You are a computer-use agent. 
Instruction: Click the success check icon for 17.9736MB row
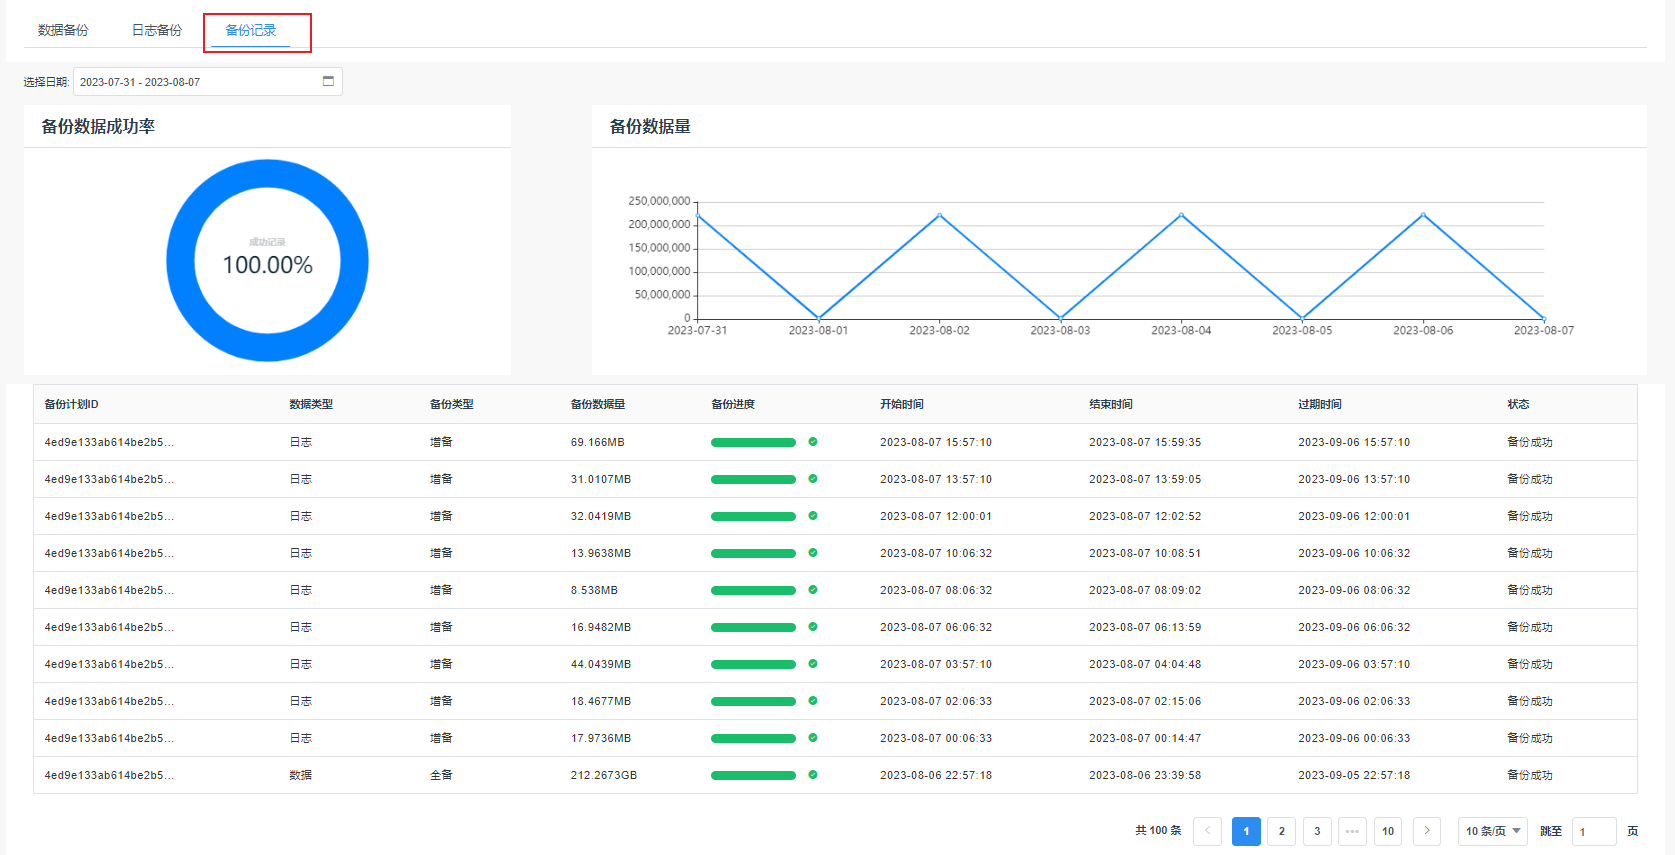pos(813,737)
